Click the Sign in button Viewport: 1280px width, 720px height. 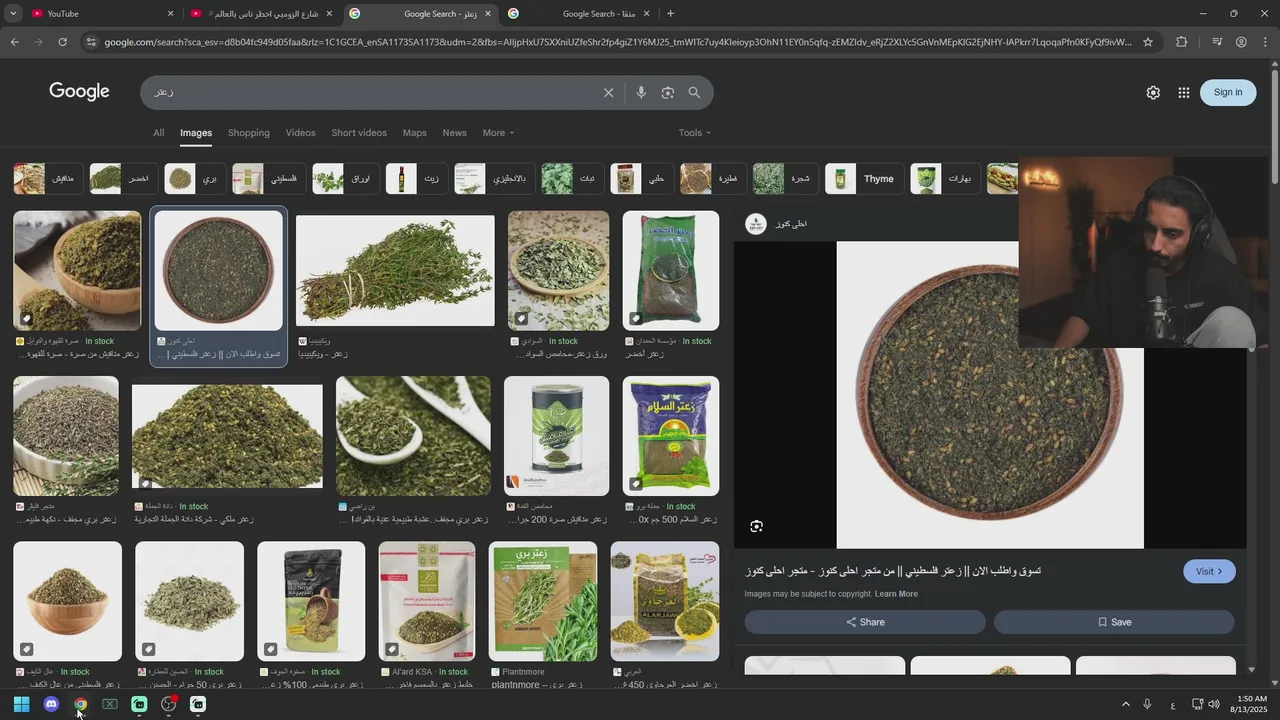pos(1227,92)
